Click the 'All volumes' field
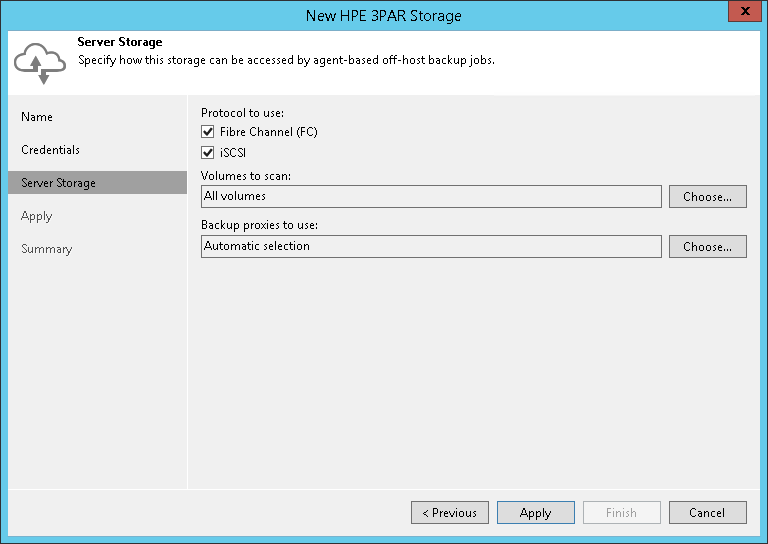 point(431,197)
